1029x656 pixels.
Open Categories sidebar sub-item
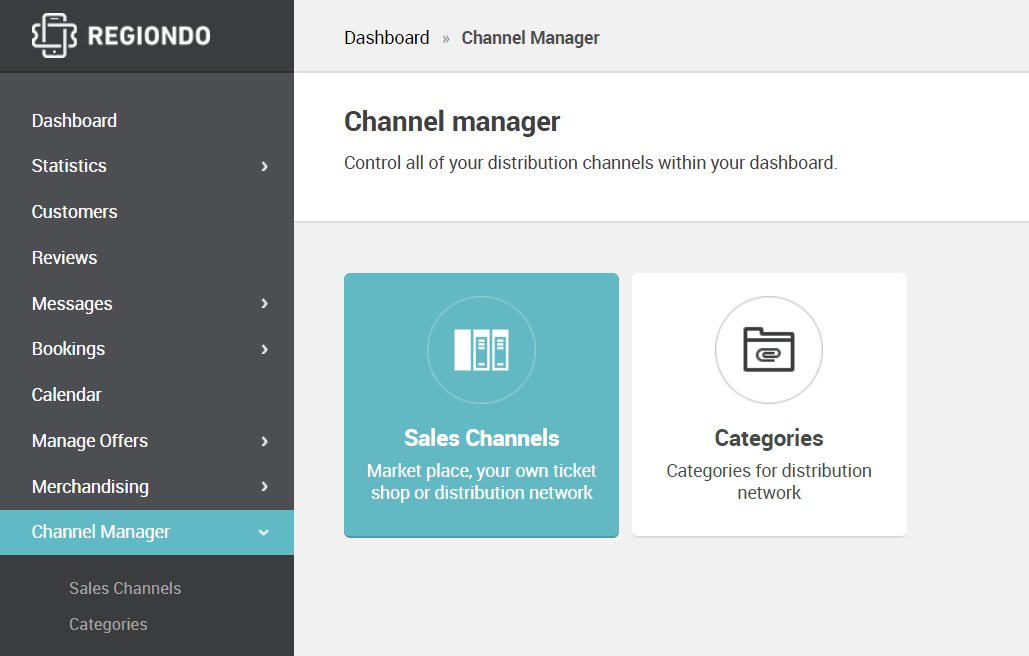tap(108, 624)
